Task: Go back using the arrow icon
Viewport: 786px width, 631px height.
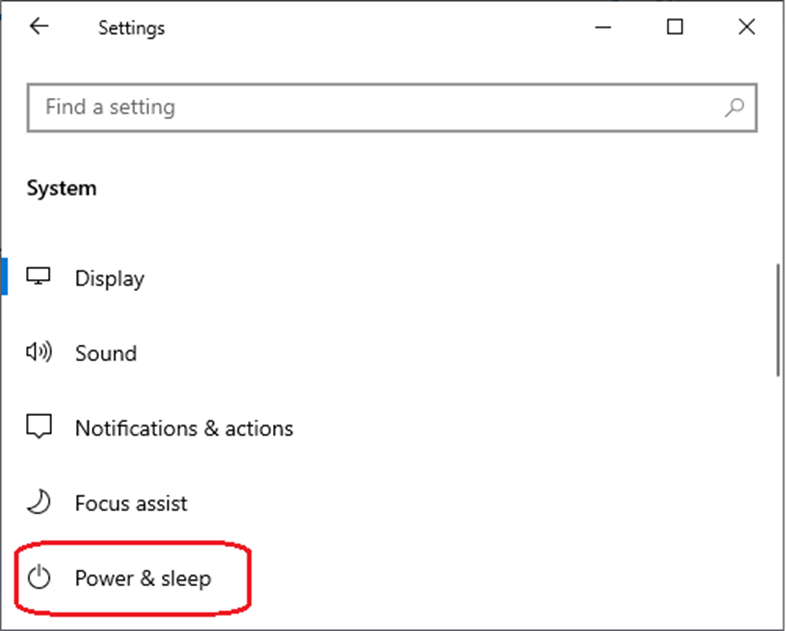Action: [39, 26]
